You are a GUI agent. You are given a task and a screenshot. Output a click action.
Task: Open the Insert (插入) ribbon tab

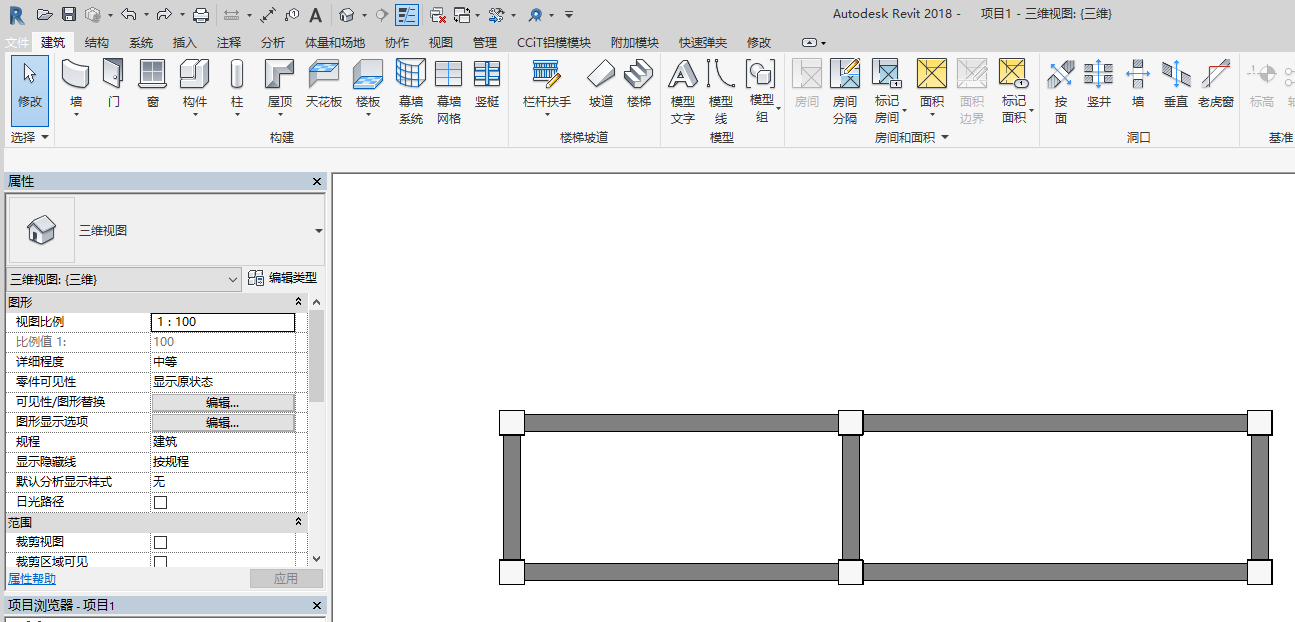[185, 43]
